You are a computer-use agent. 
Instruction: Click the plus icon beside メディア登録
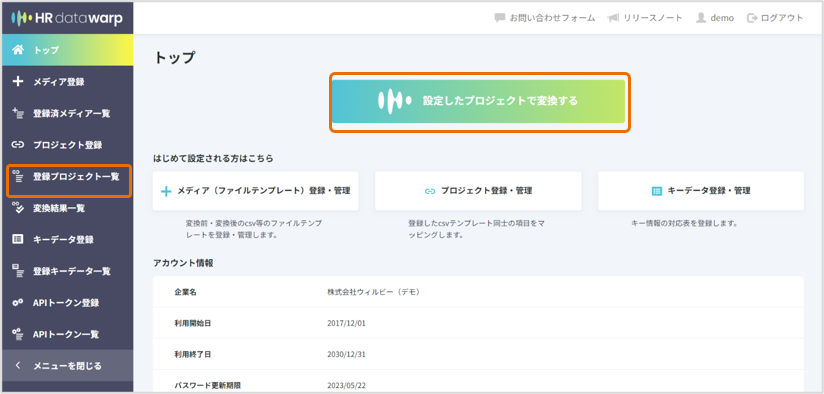click(18, 81)
